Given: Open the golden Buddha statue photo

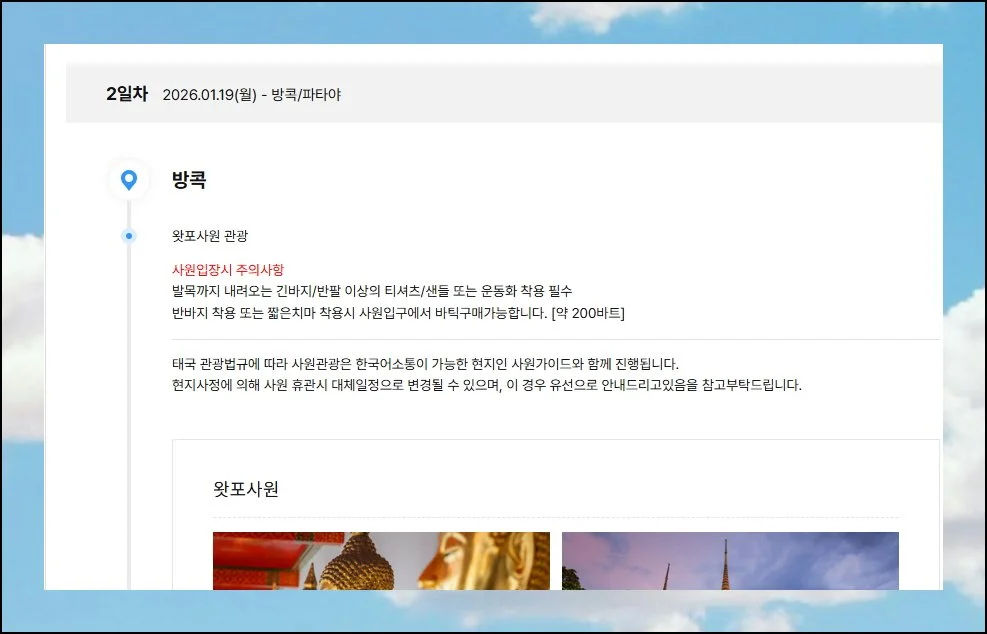Looking at the screenshot, I should (x=381, y=560).
